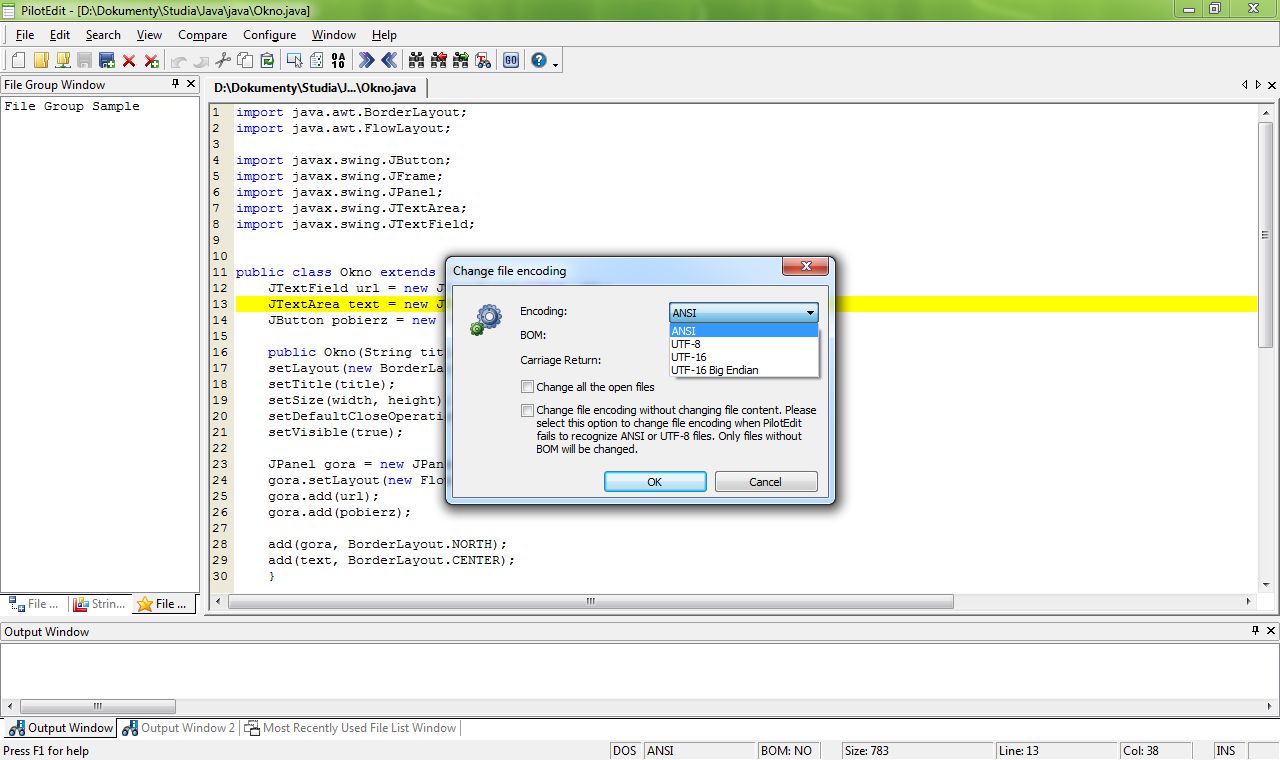Viewport: 1280px width, 760px height.
Task: Click the red X Close file icon
Action: [x=129, y=60]
